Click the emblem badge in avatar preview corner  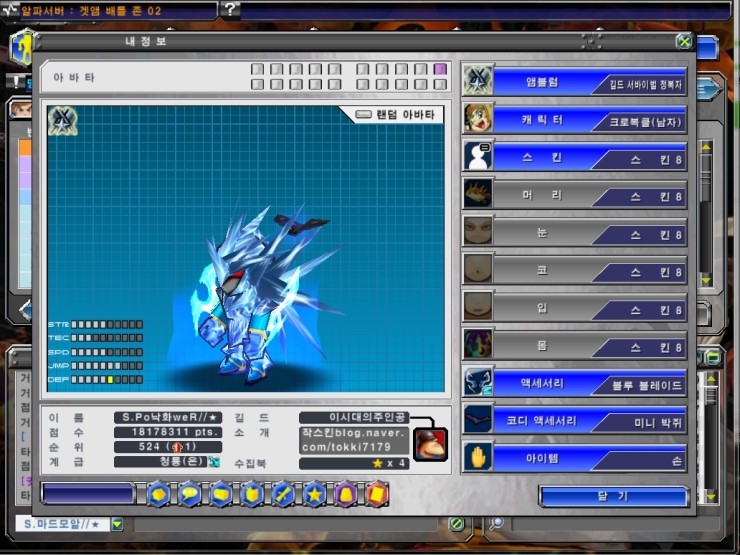point(63,121)
